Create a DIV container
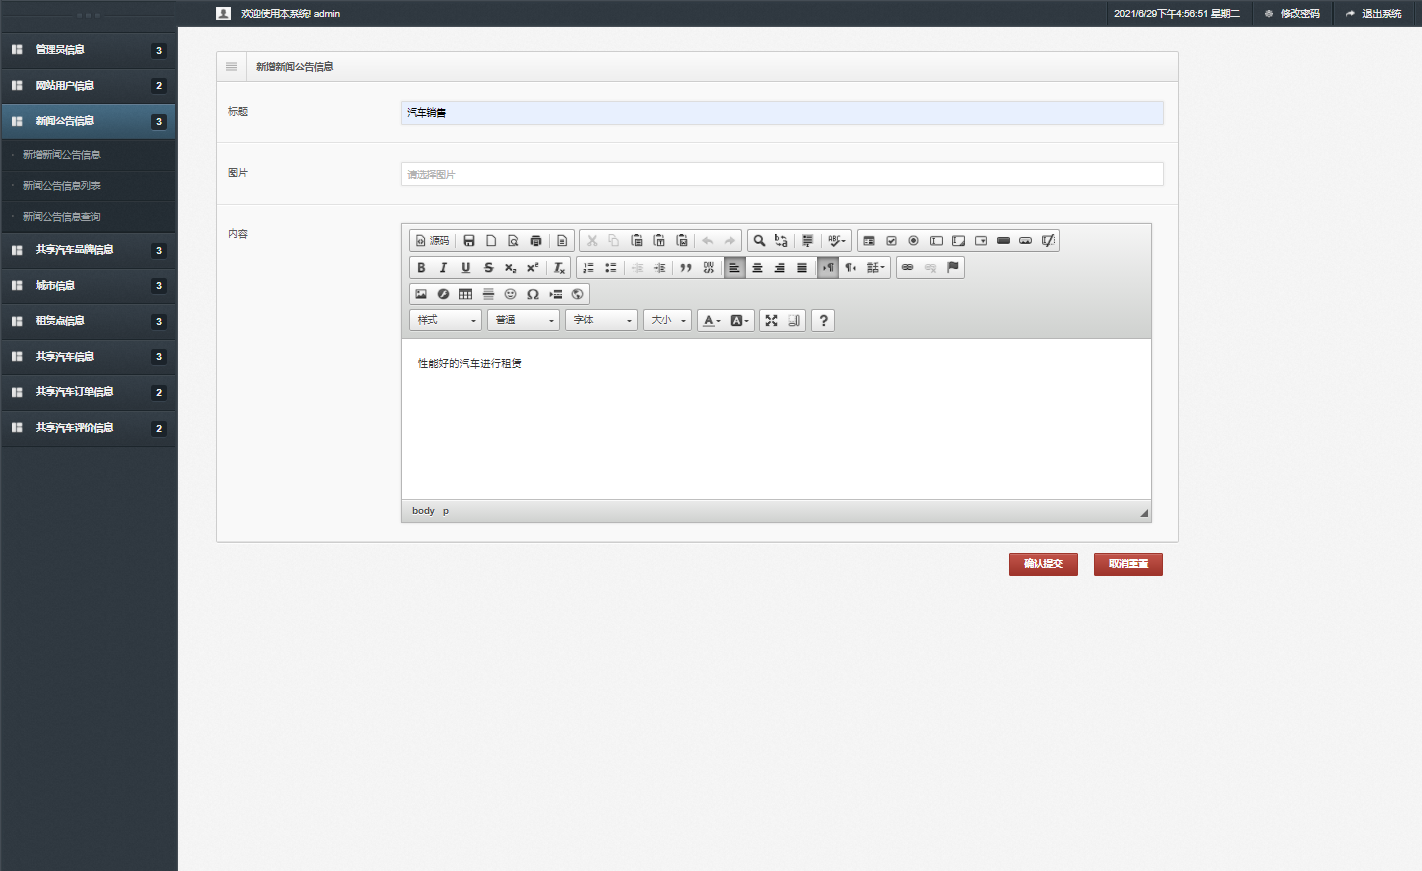The image size is (1422, 871). pos(708,268)
